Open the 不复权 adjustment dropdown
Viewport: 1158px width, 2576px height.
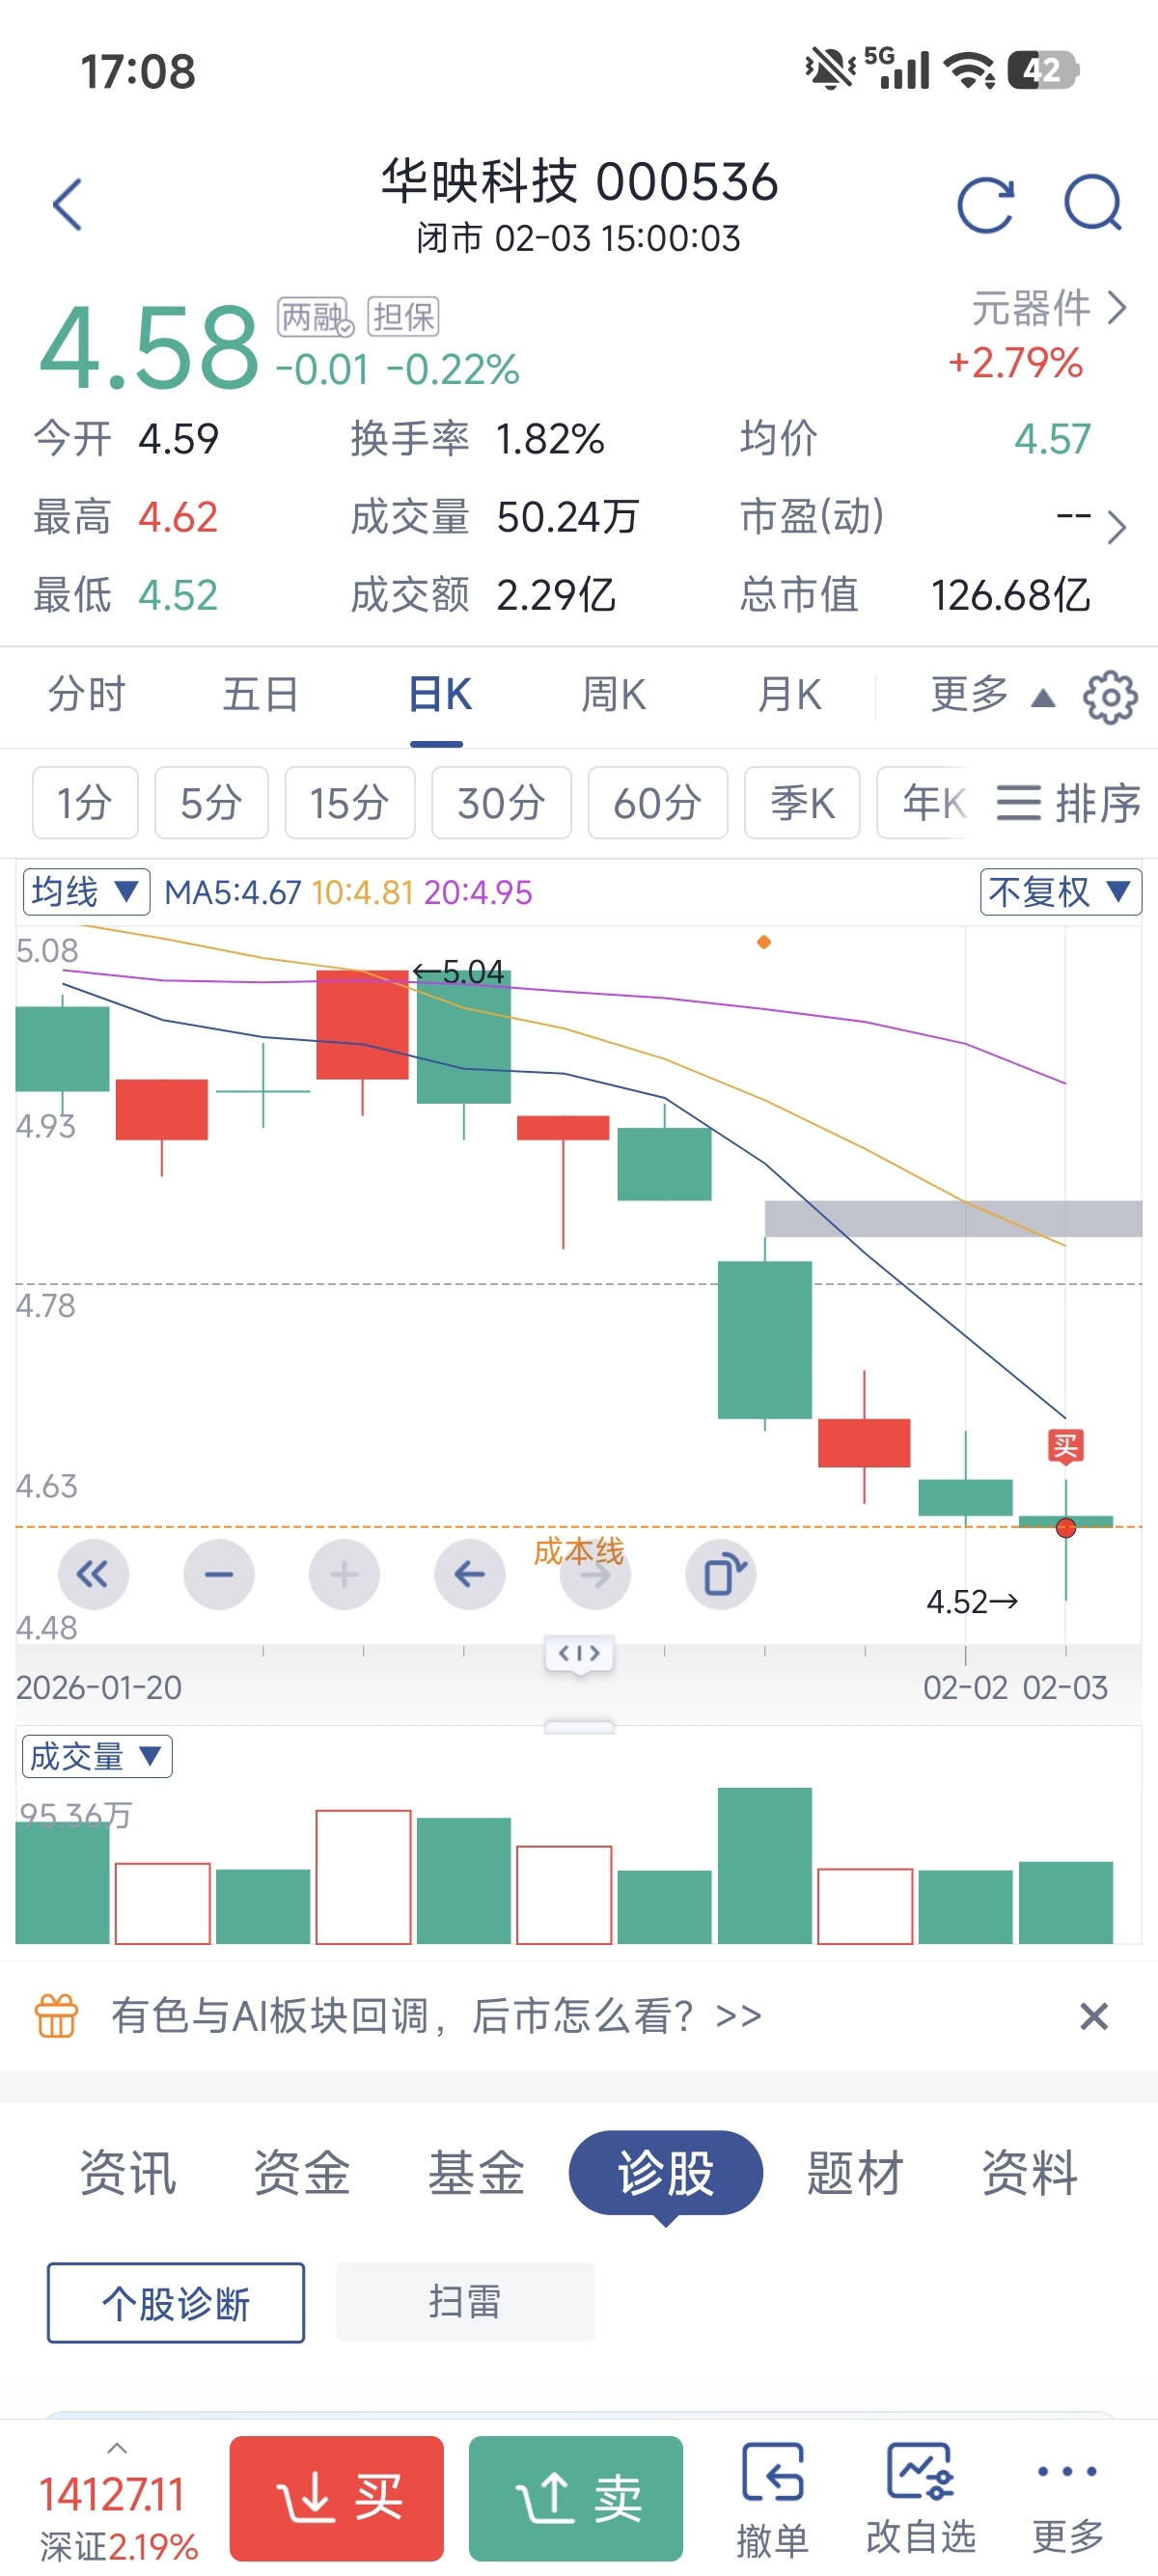pos(1060,891)
